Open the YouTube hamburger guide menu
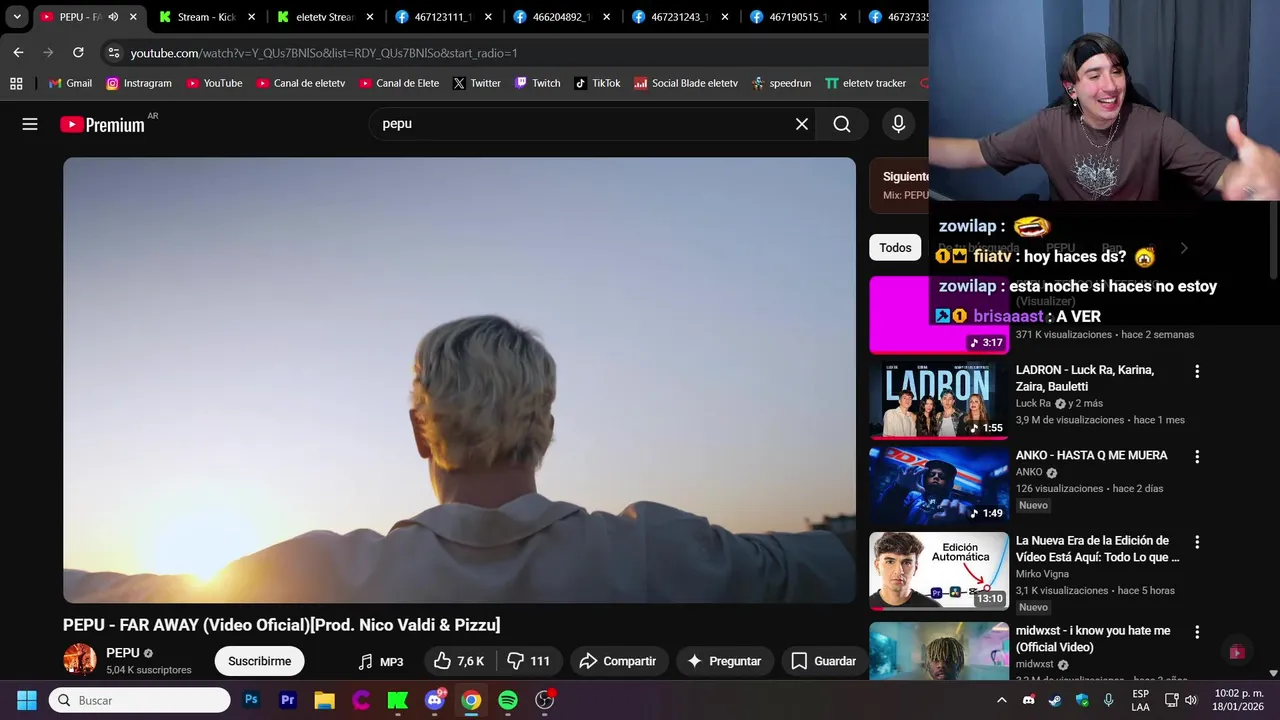Image resolution: width=1280 pixels, height=720 pixels. (x=30, y=124)
